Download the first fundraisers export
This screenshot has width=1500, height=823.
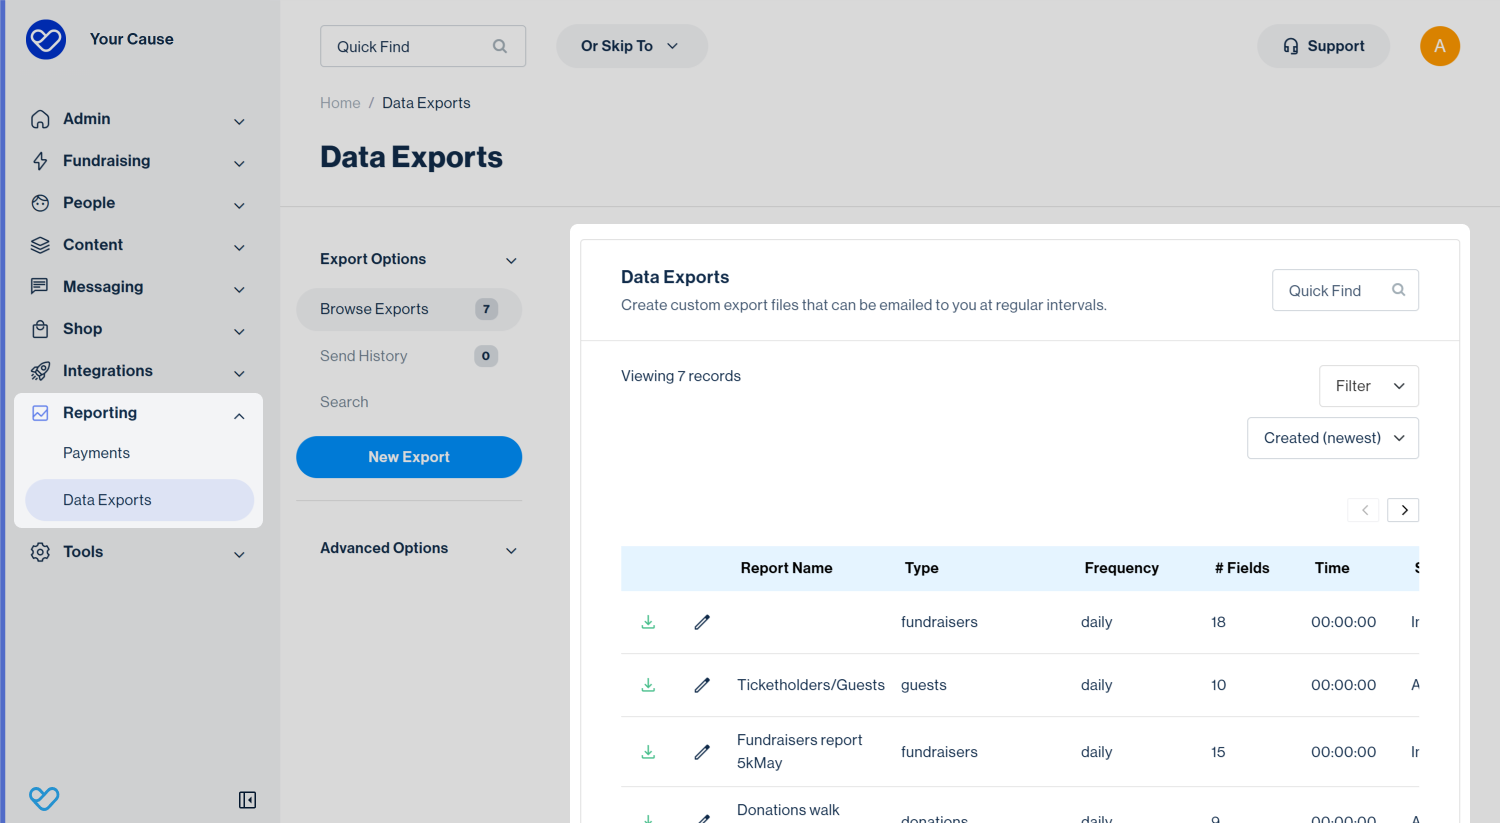click(x=648, y=622)
